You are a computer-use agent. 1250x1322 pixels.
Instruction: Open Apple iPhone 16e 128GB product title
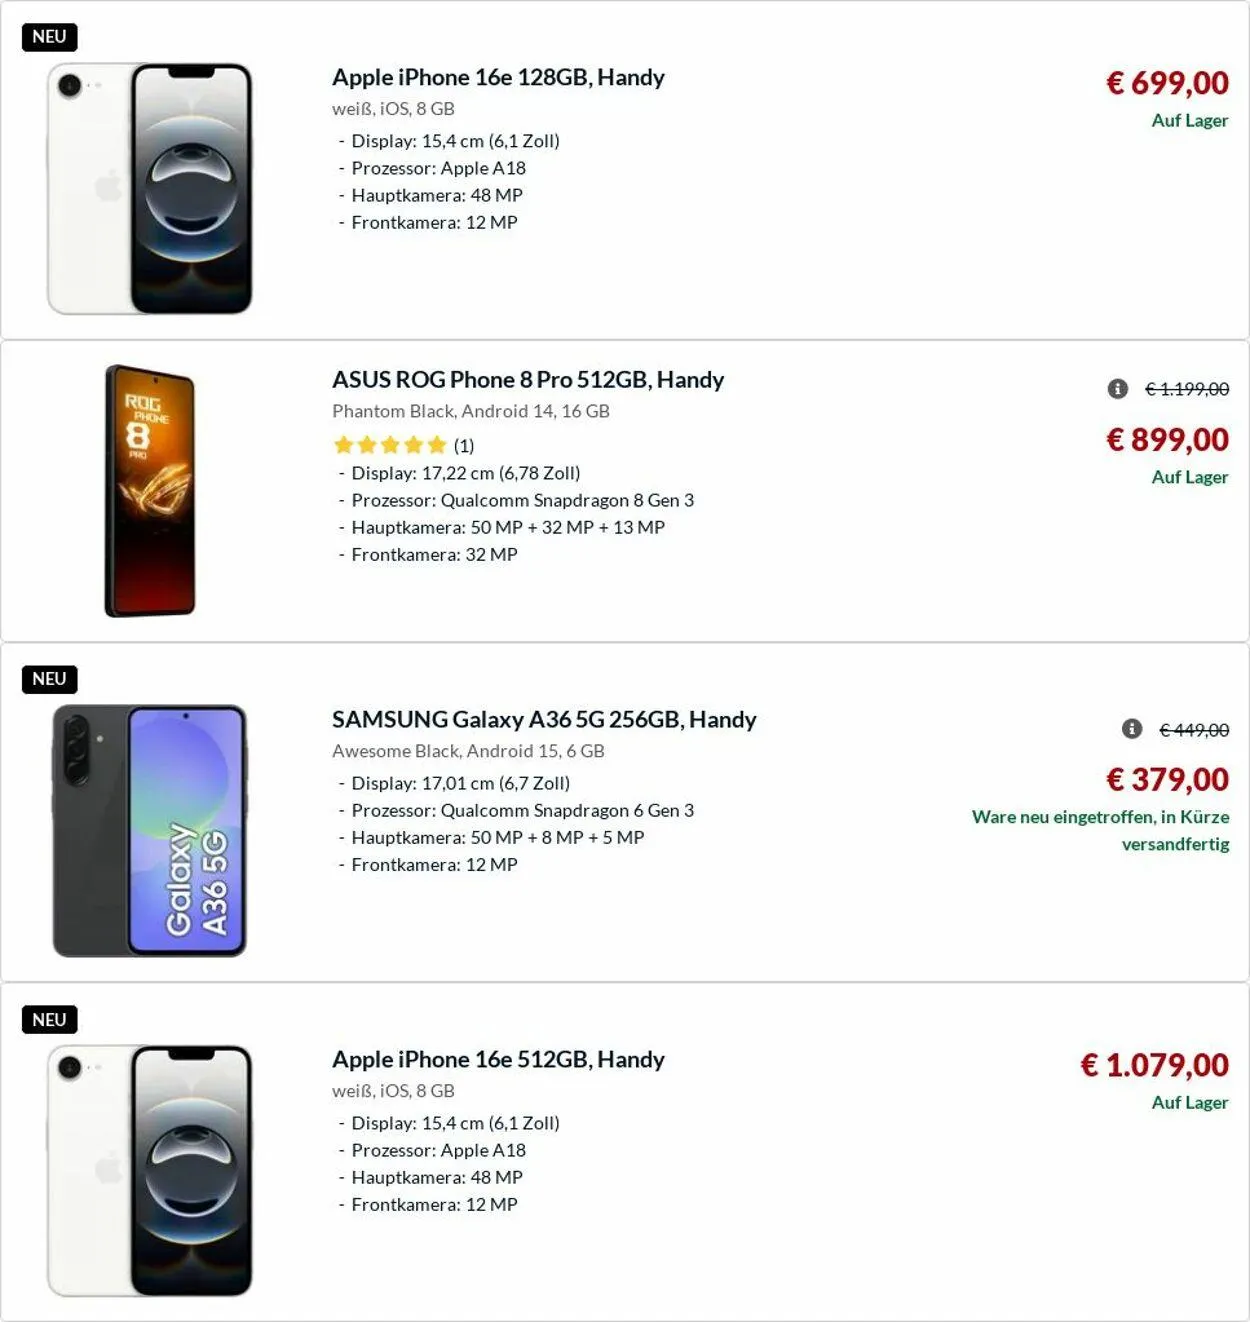(x=498, y=78)
